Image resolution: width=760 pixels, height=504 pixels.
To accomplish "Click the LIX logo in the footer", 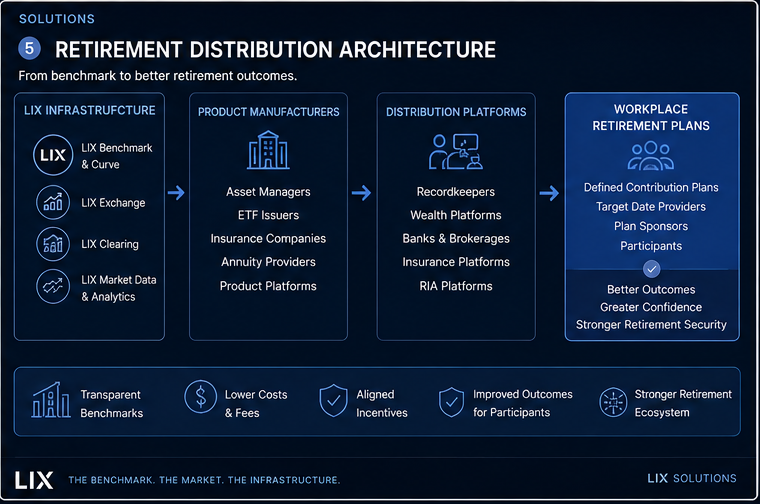I will click(x=34, y=480).
